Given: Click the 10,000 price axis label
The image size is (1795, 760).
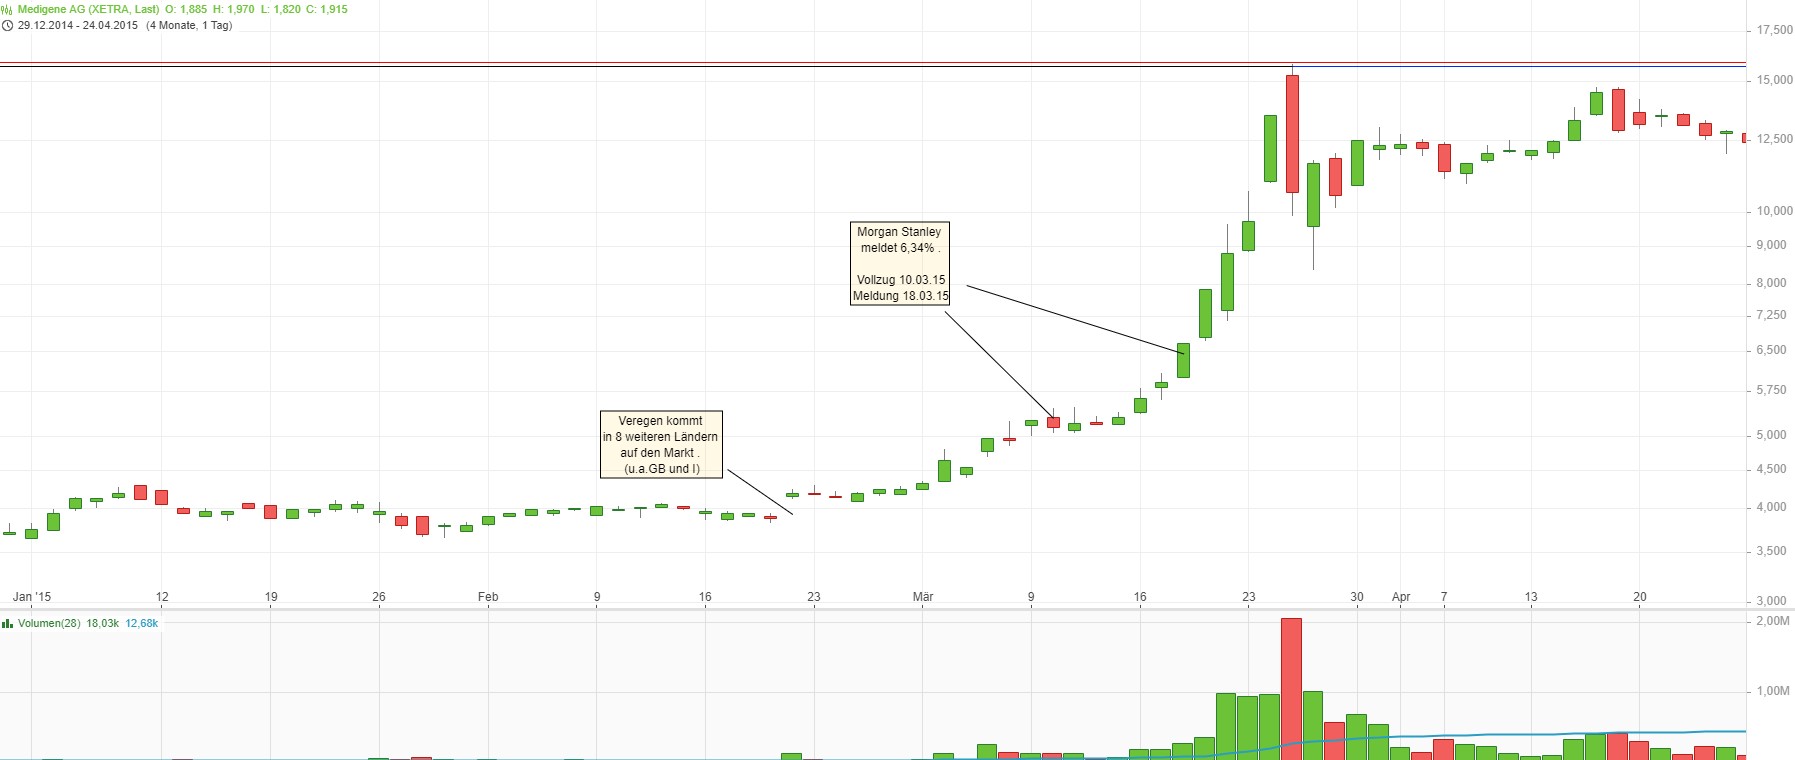Looking at the screenshot, I should click(x=1775, y=211).
